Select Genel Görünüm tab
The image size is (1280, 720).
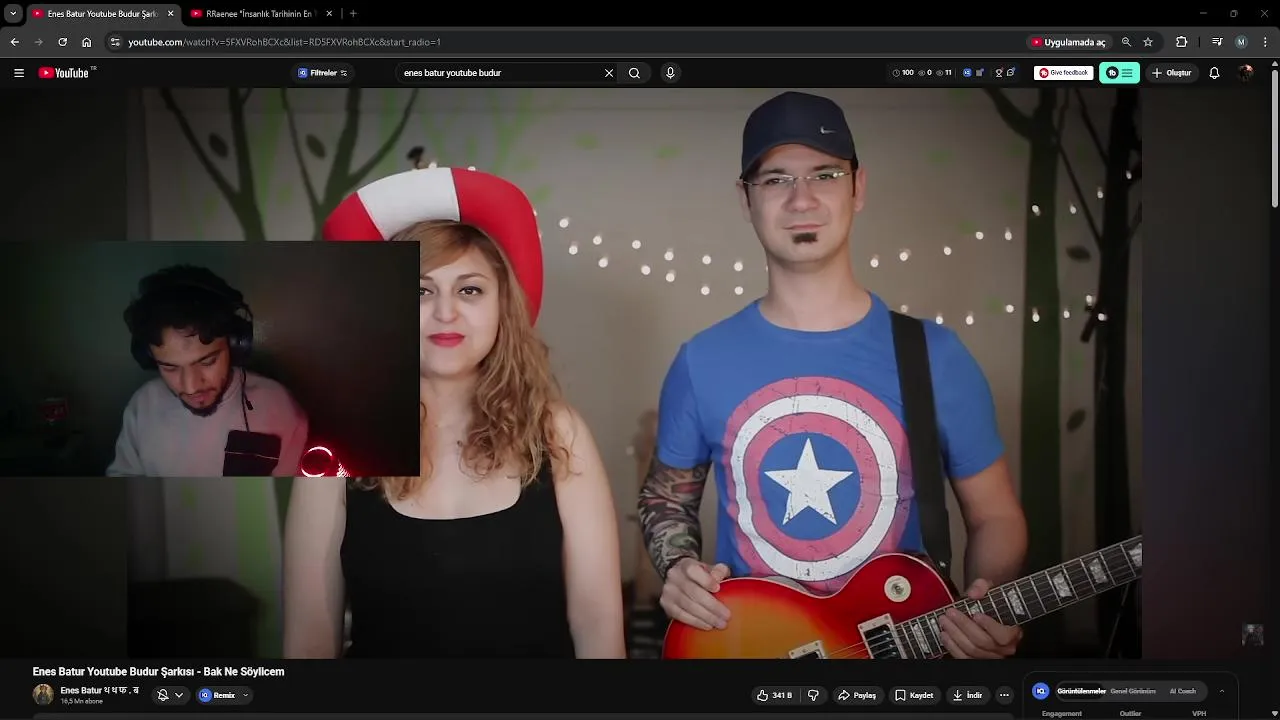pyautogui.click(x=1132, y=691)
